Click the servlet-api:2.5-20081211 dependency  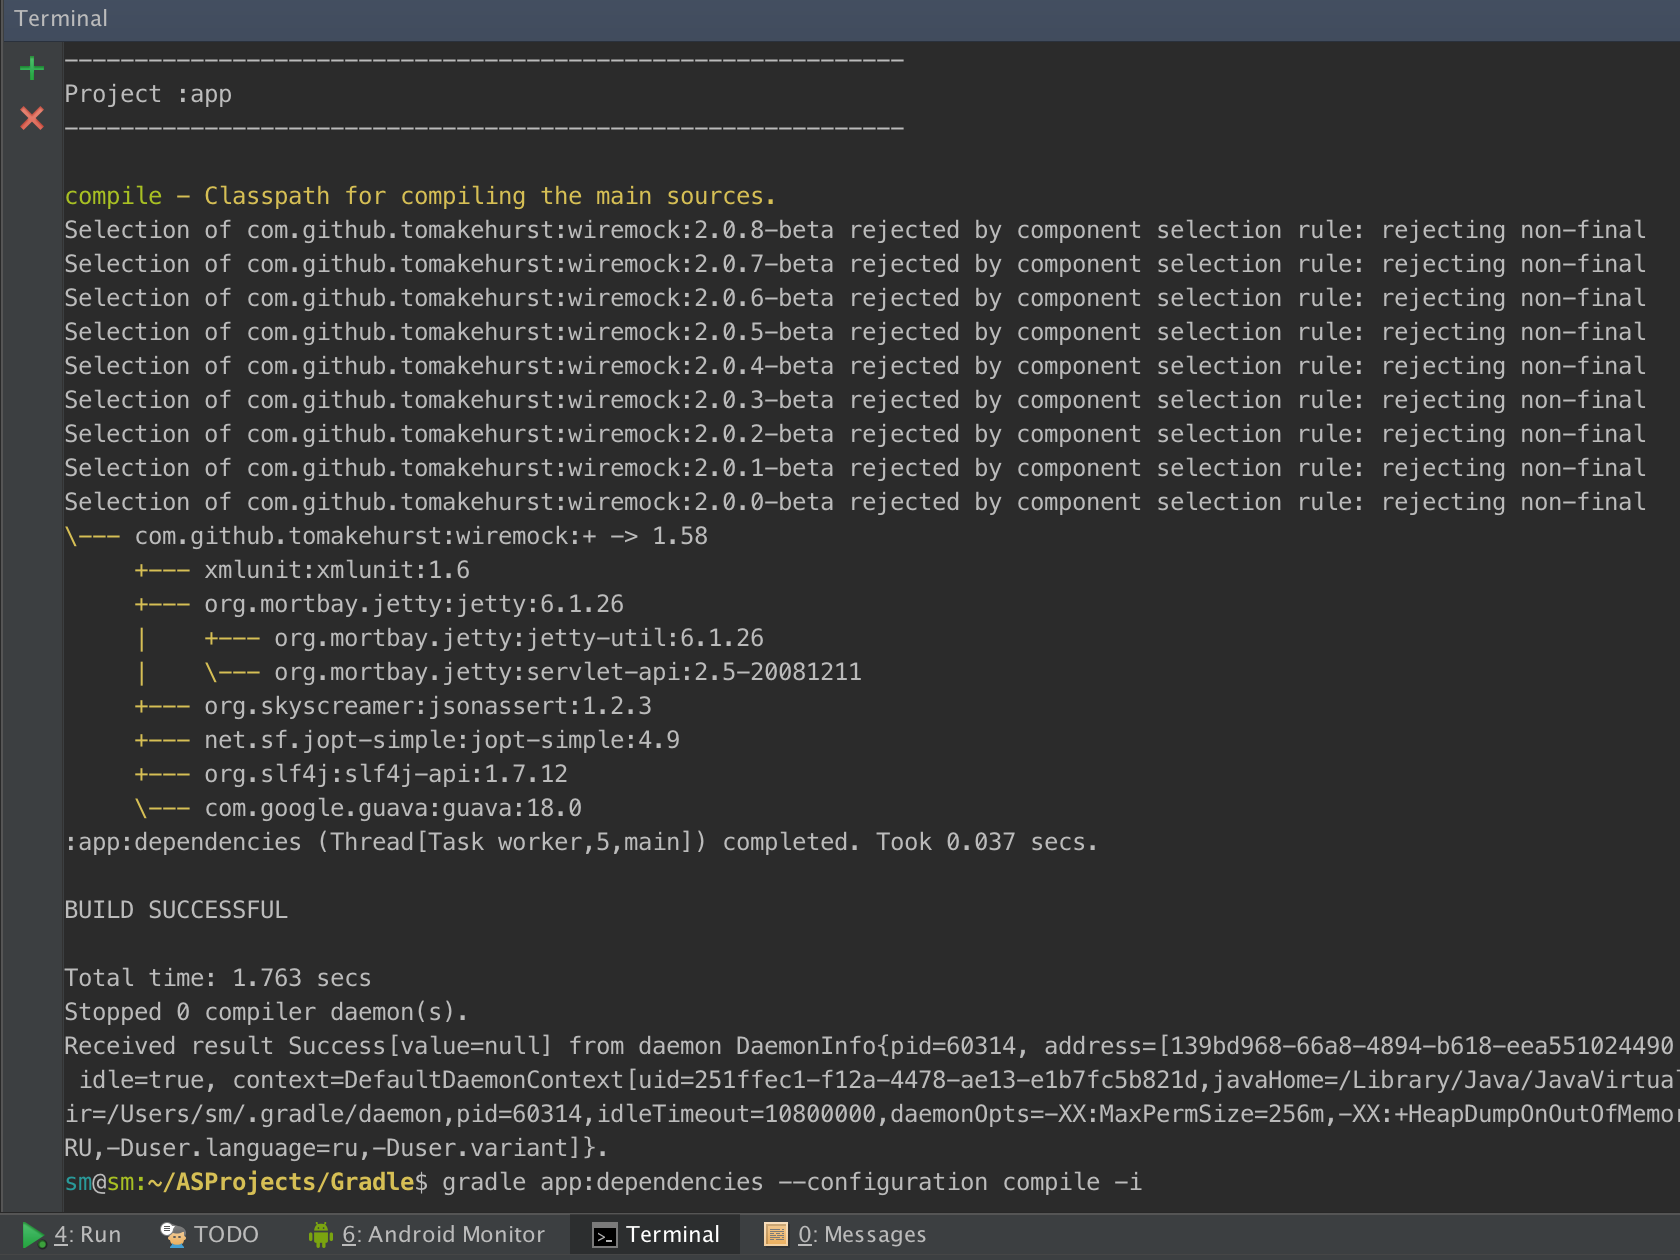tap(533, 672)
